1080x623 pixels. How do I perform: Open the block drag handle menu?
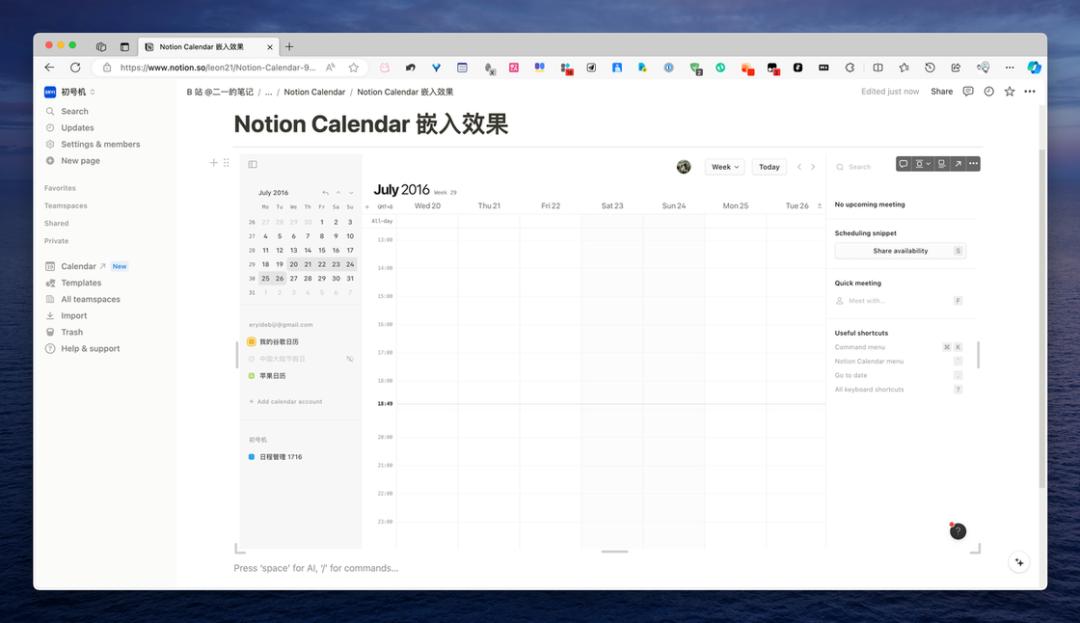226,162
